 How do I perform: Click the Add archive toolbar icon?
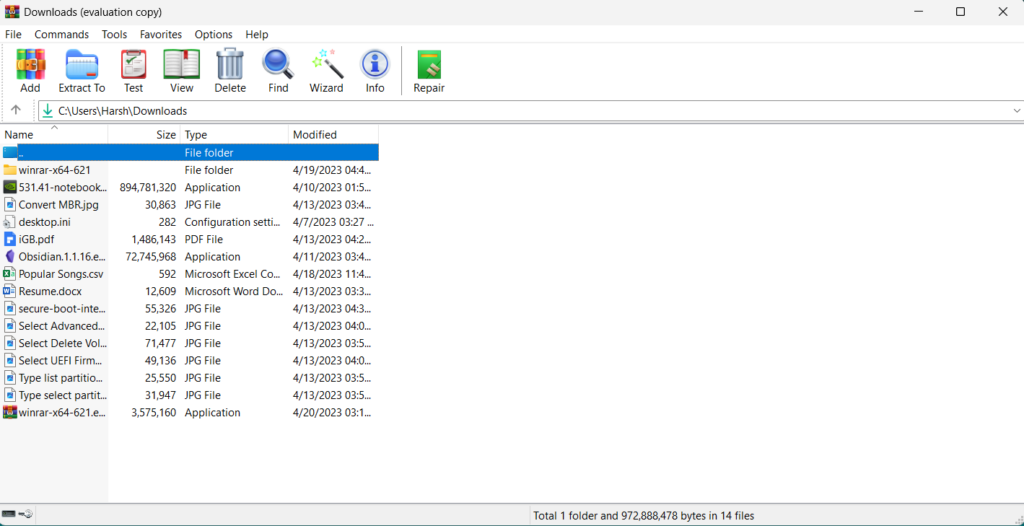[30, 71]
